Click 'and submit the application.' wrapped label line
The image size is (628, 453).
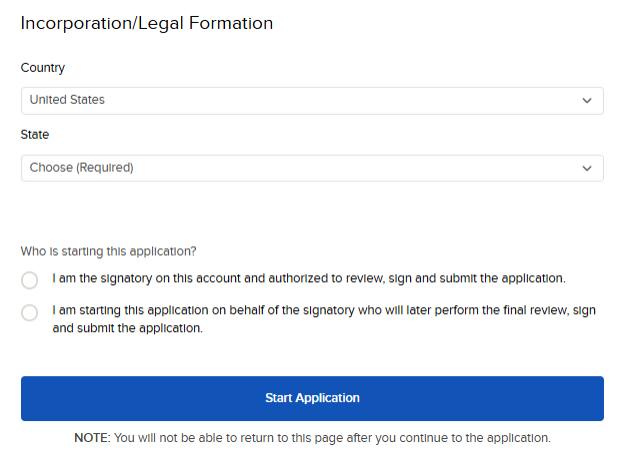128,328
